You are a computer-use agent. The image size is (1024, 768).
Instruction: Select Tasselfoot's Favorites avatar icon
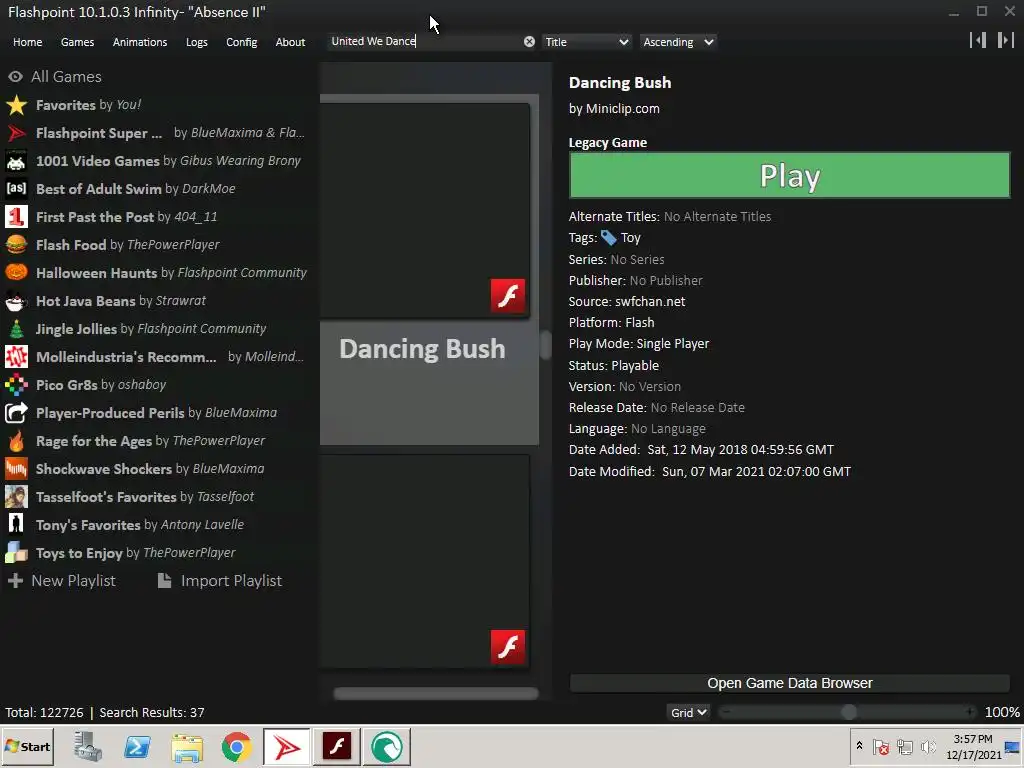pyautogui.click(x=16, y=497)
